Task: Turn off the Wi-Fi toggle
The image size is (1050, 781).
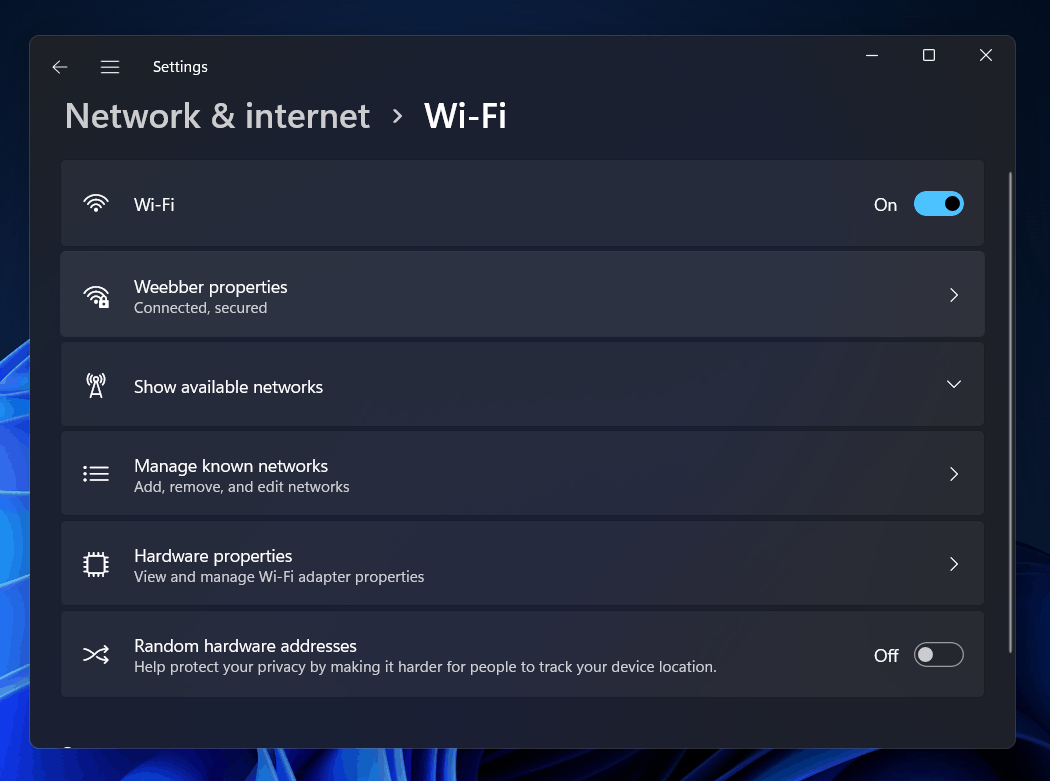Action: [x=938, y=204]
